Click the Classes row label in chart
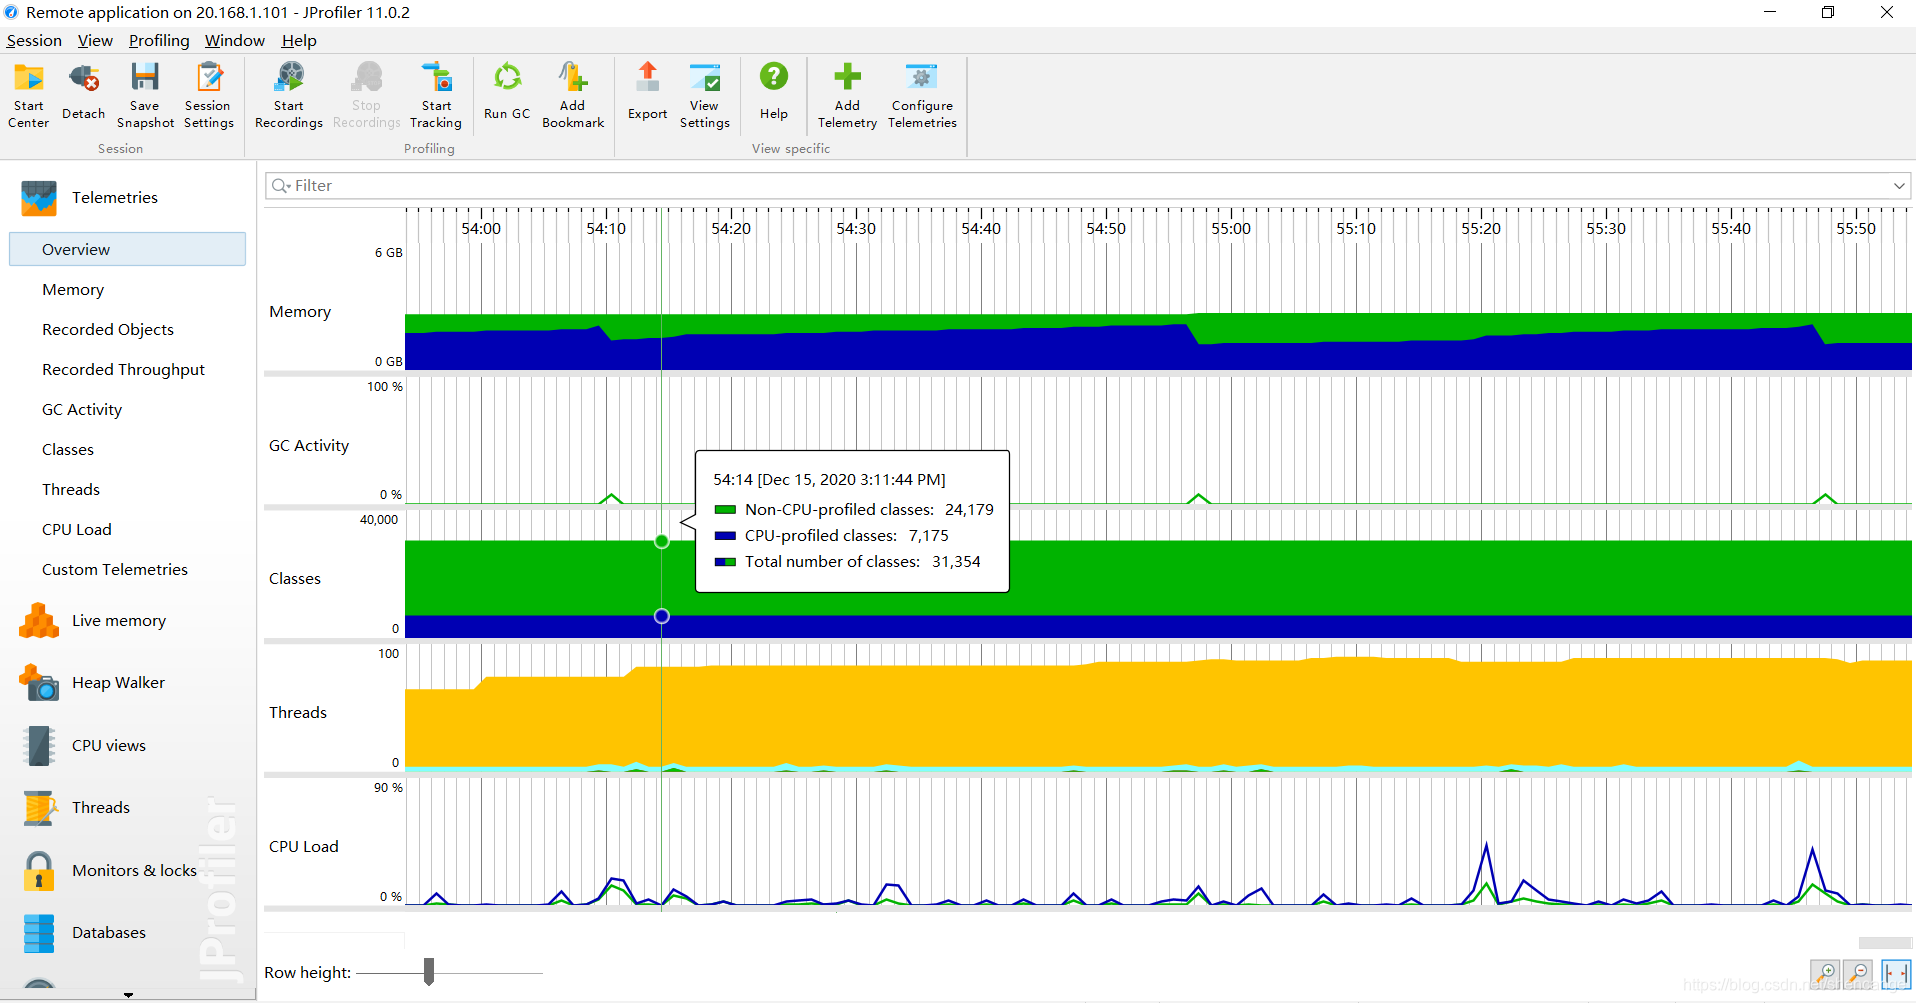This screenshot has width=1916, height=1003. pos(295,579)
